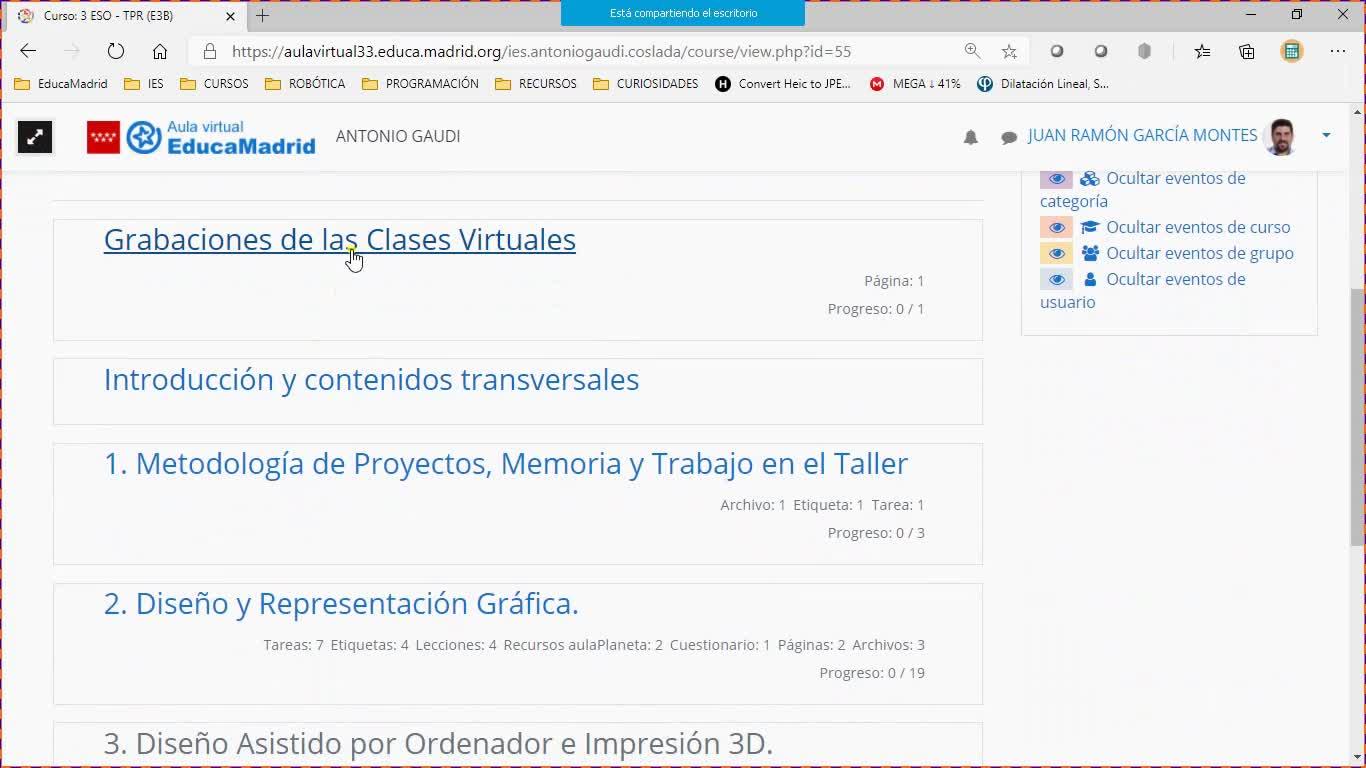
Task: Open browser Settings and more menu
Action: point(1338,51)
